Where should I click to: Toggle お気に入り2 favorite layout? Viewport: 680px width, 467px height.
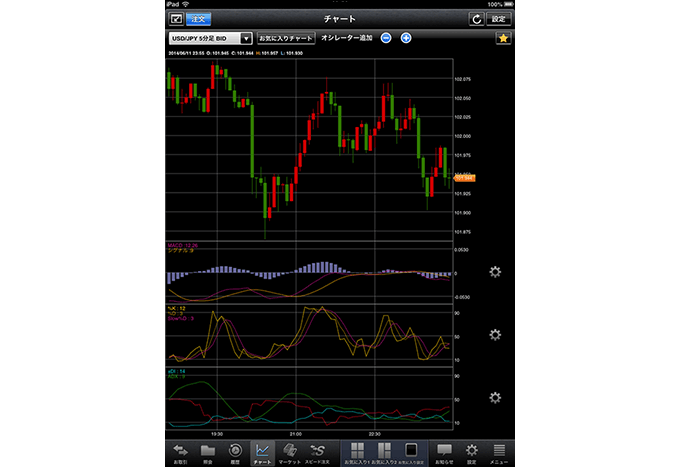click(382, 452)
